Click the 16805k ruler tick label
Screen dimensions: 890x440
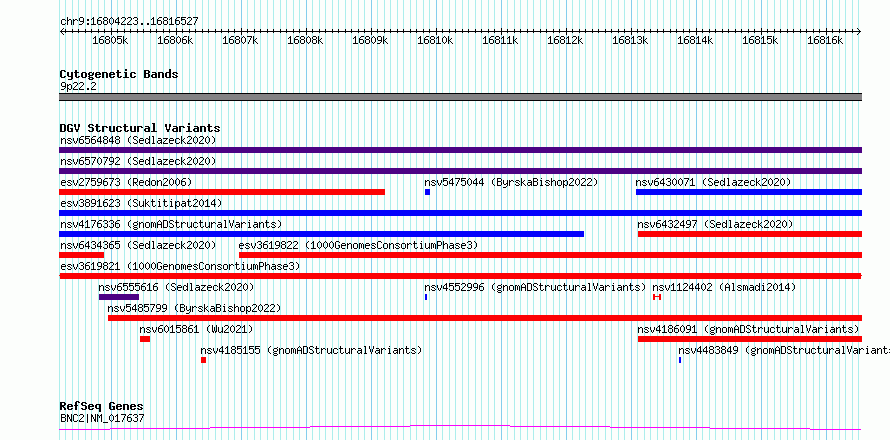(x=110, y=40)
